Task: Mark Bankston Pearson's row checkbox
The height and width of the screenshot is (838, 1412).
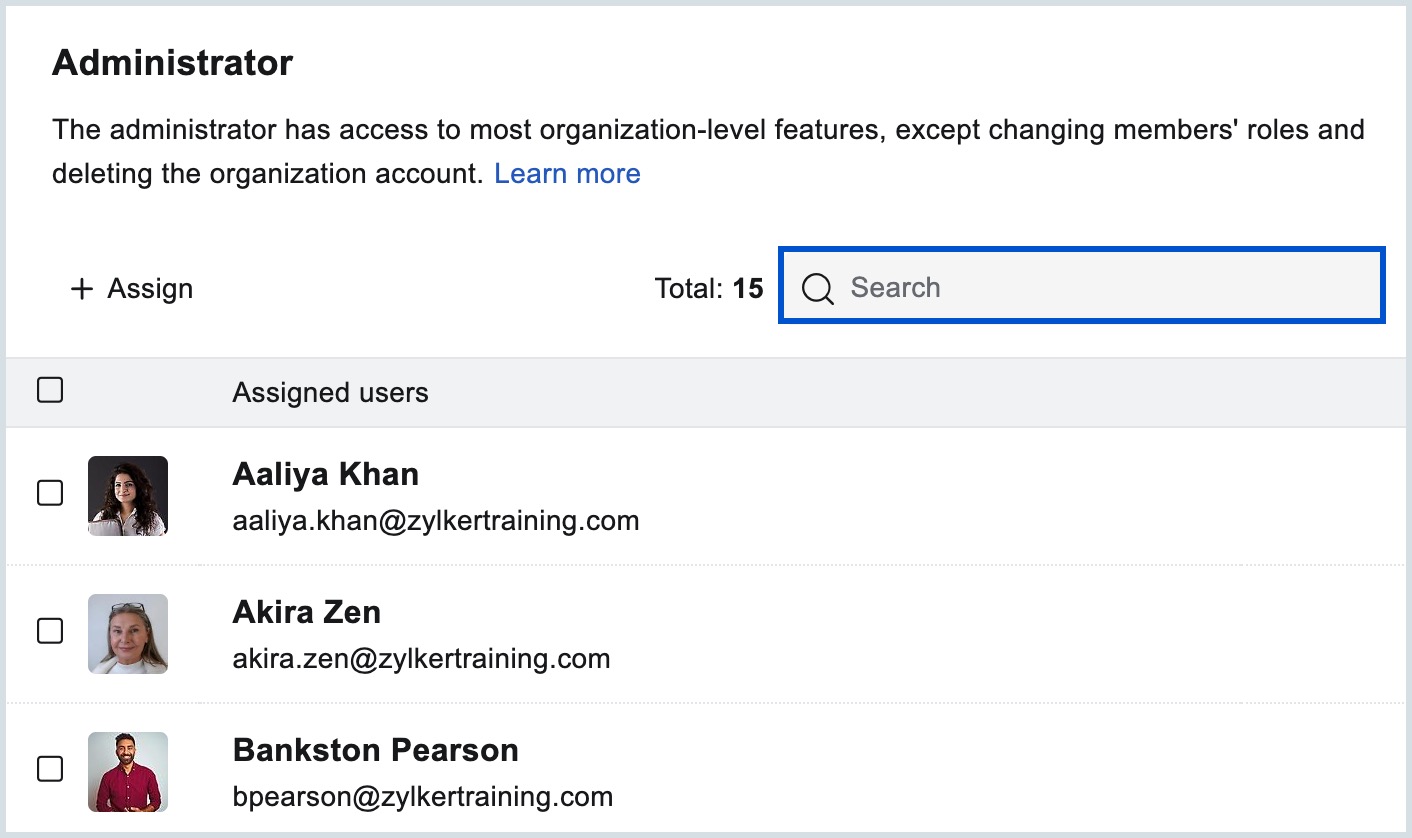Action: [50, 769]
